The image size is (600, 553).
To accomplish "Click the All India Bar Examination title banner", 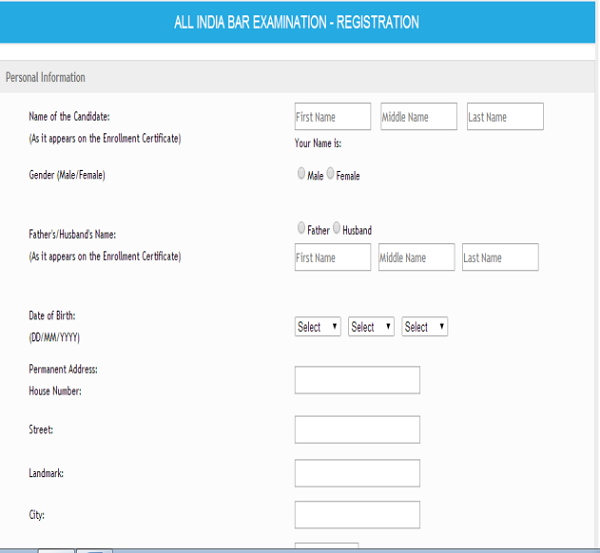I will (x=296, y=22).
